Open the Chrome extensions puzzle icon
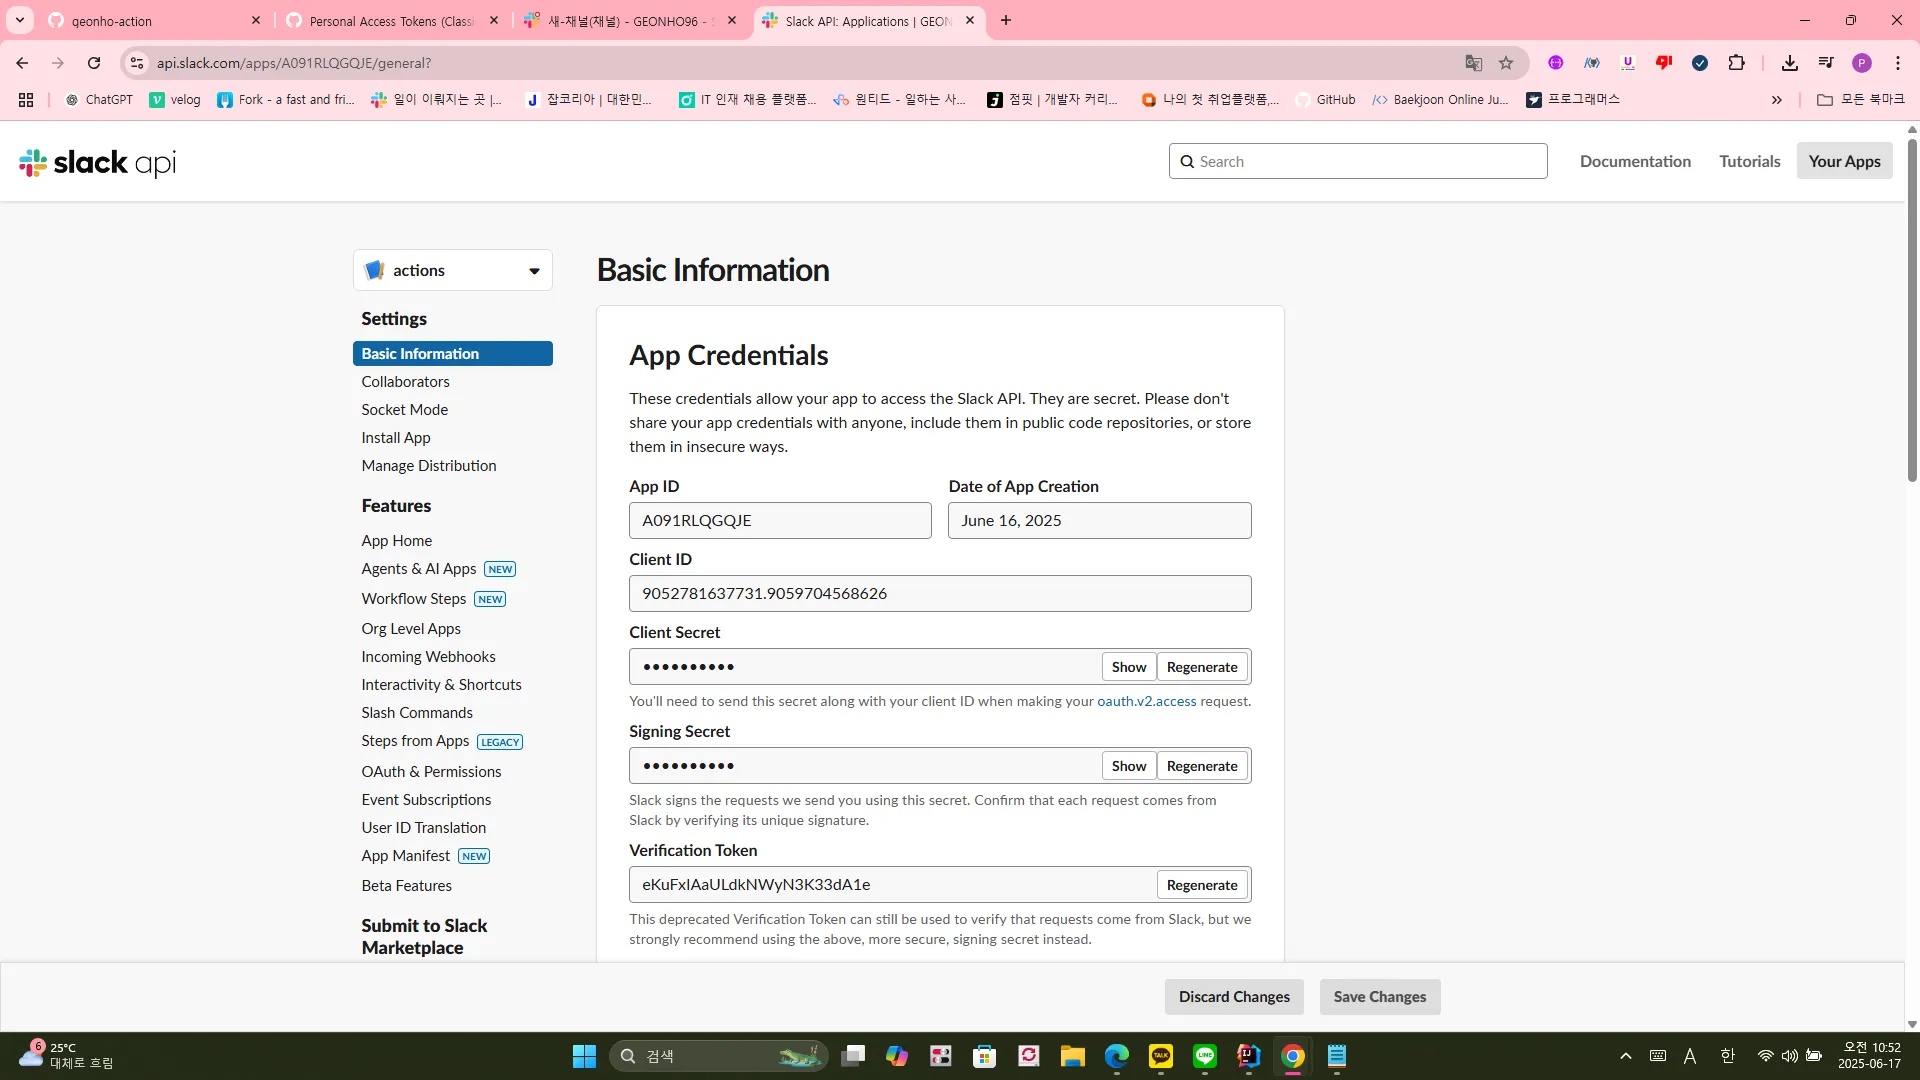1920x1080 pixels. [1737, 63]
